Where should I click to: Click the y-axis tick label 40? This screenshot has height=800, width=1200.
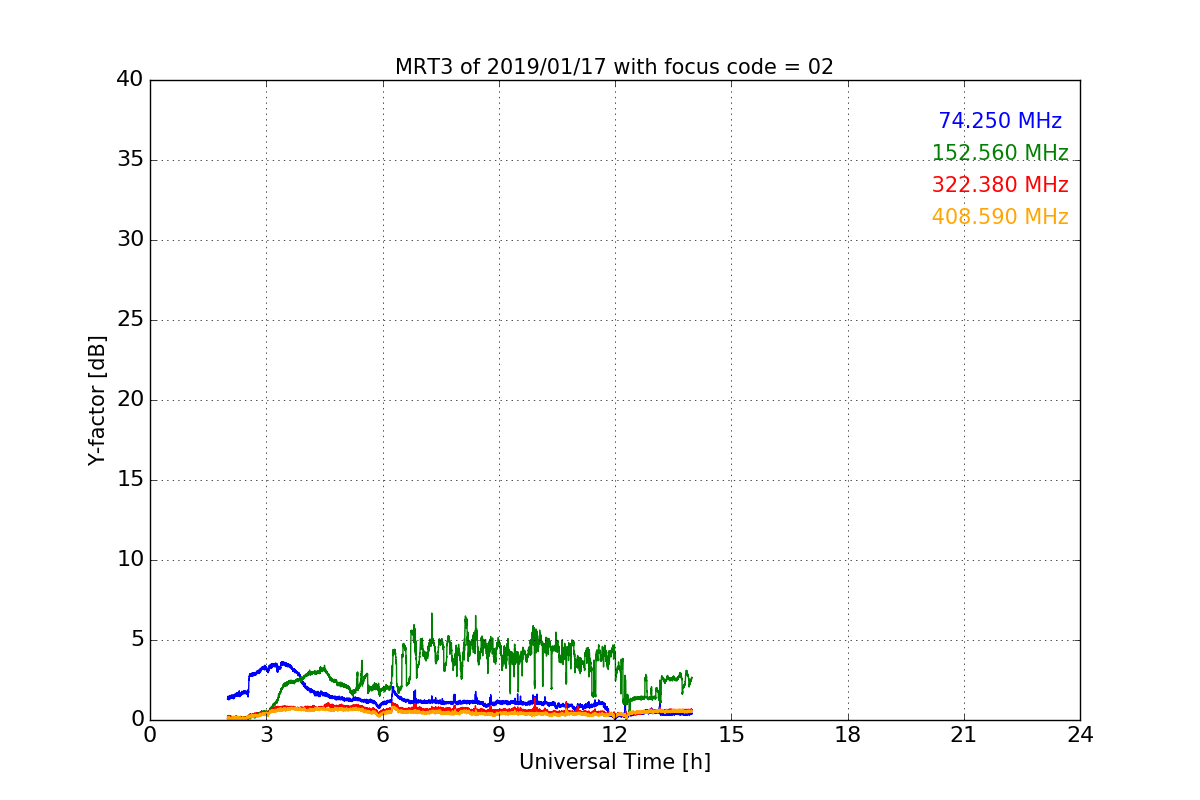click(130, 80)
